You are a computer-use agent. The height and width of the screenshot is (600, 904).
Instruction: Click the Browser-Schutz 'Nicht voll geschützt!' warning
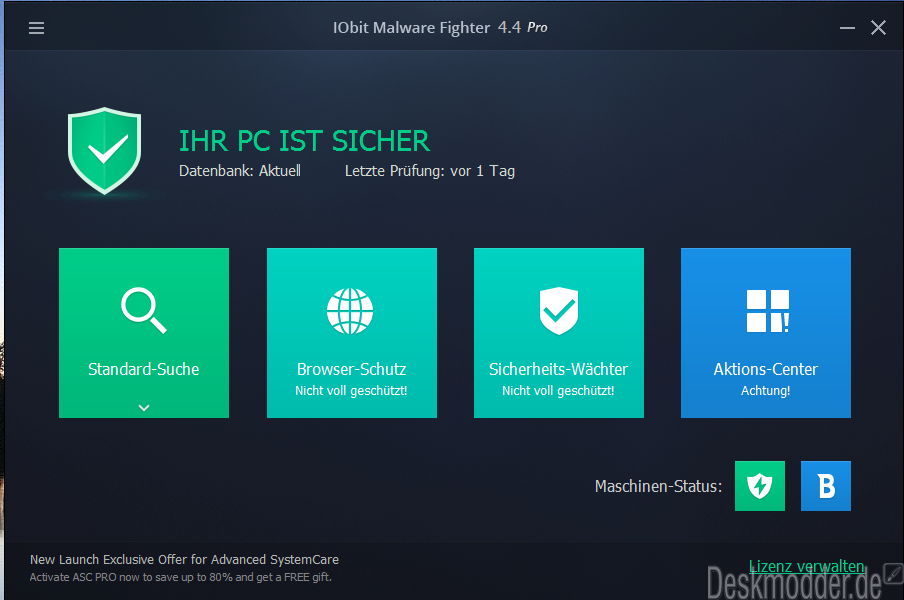[x=351, y=391]
